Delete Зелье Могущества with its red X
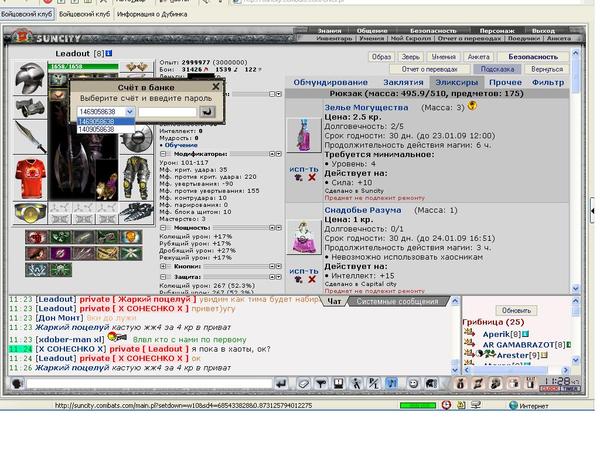This screenshot has width=600, height=450. [x=312, y=178]
